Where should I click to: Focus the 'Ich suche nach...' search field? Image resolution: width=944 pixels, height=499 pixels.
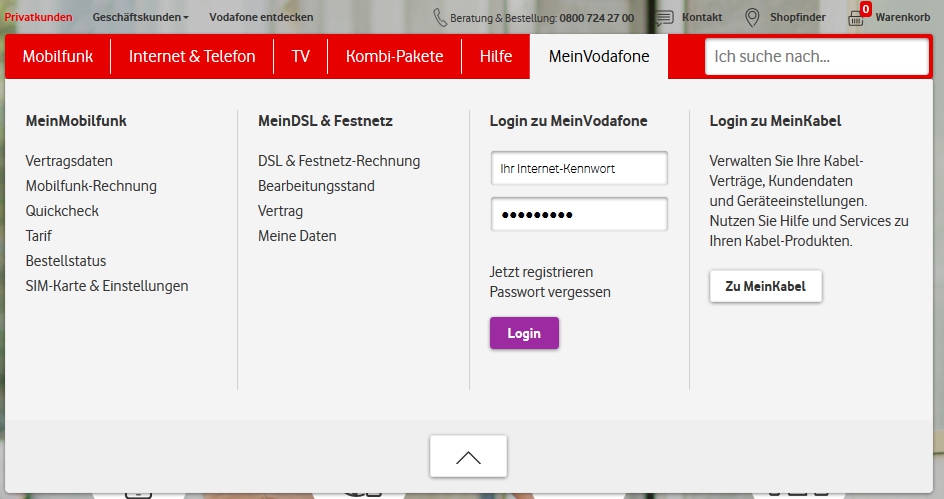(816, 57)
